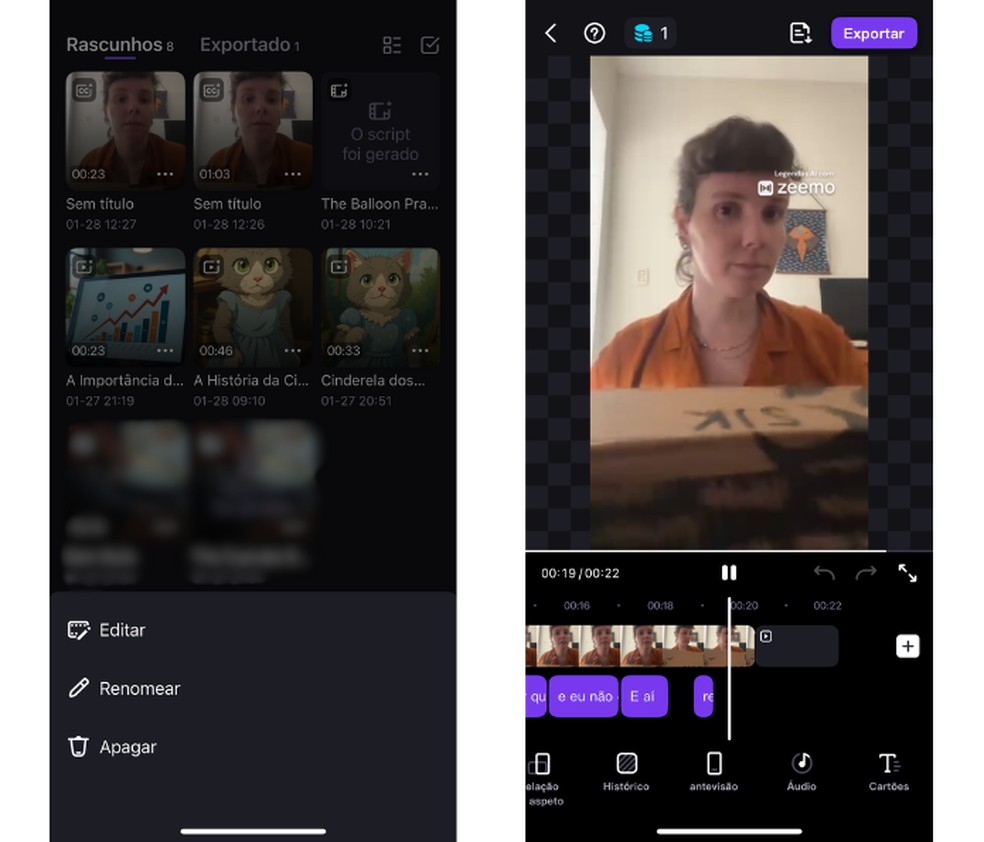Click the purple Exportar button
This screenshot has height=842, width=984.
[874, 33]
